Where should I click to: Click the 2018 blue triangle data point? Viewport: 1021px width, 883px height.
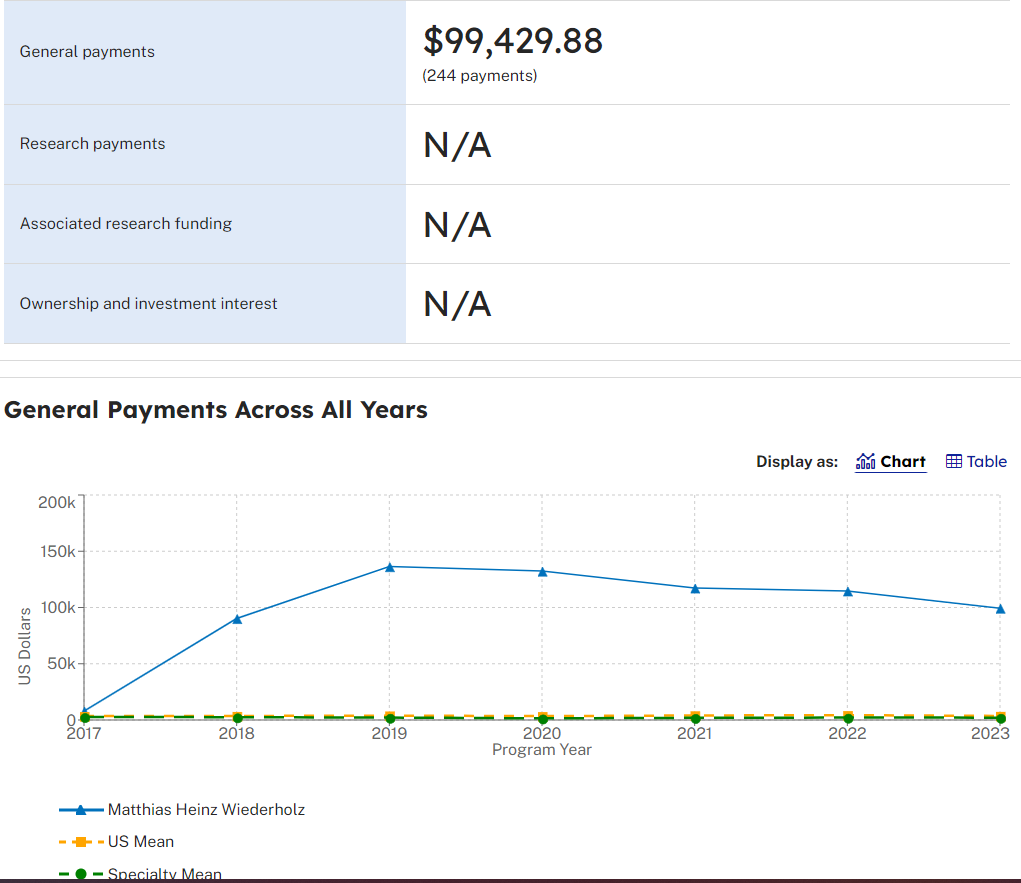click(237, 619)
